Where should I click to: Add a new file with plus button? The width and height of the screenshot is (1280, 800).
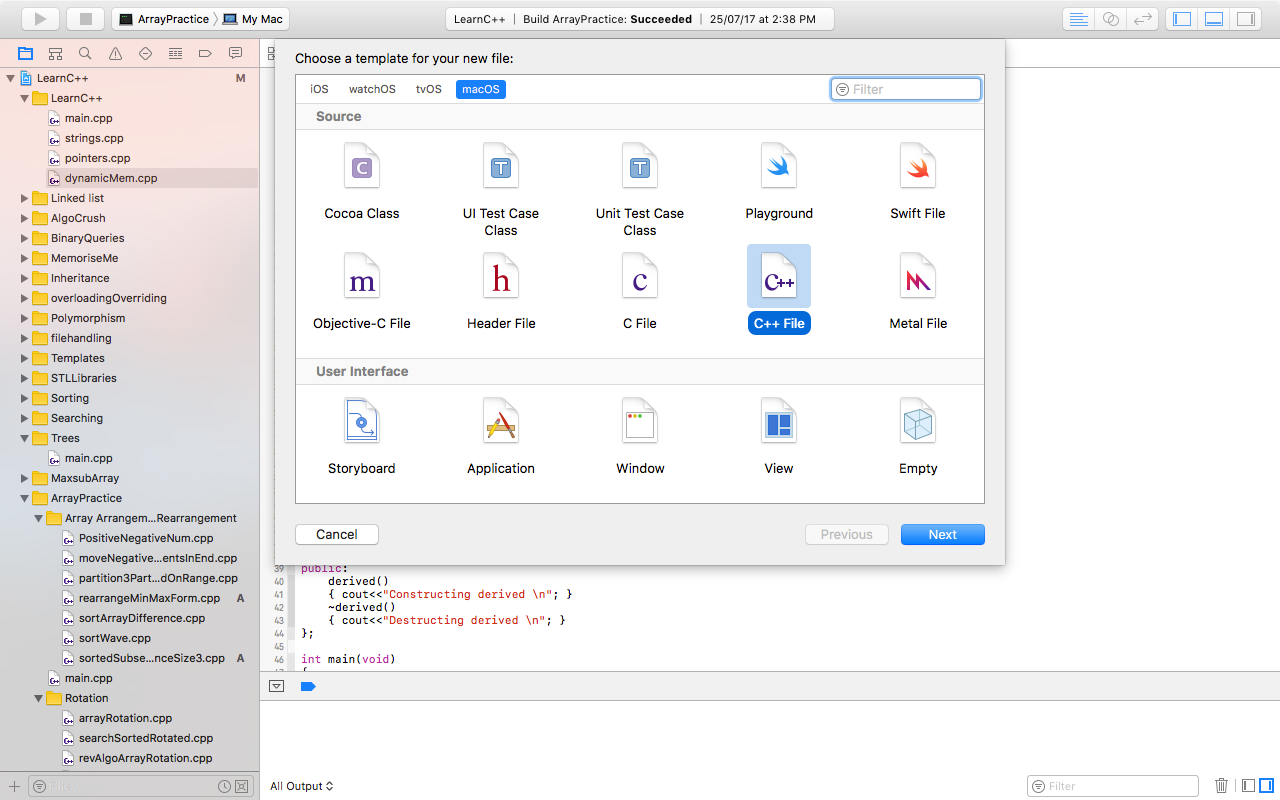click(14, 786)
